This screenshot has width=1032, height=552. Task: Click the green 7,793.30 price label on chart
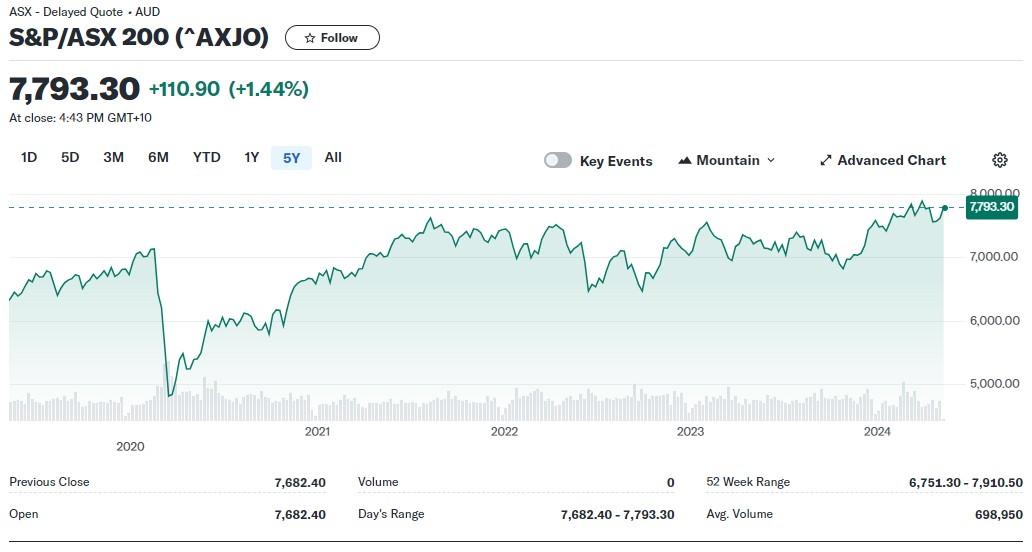(x=992, y=207)
